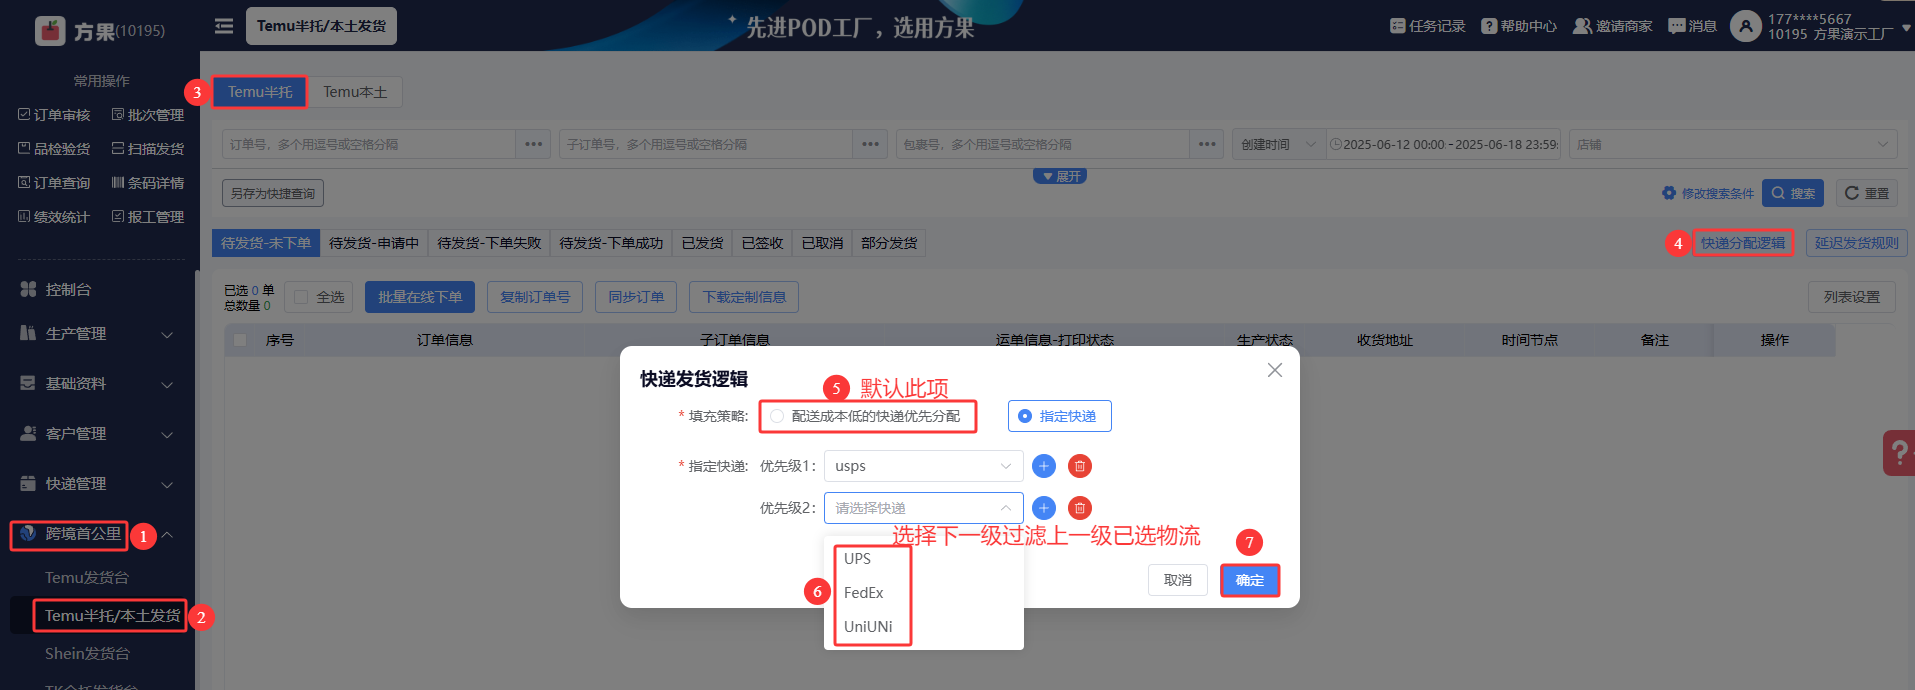Select 指定快递 radio option
The height and width of the screenshot is (690, 1915).
coord(1025,416)
